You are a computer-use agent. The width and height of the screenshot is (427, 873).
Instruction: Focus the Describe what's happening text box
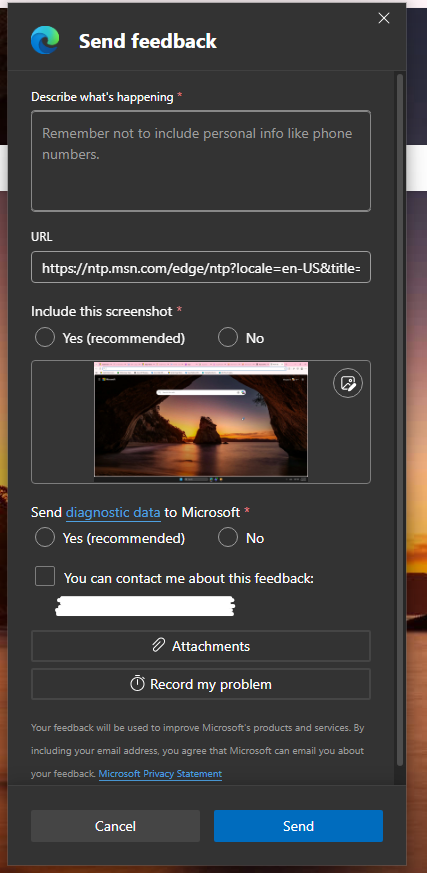(x=201, y=161)
